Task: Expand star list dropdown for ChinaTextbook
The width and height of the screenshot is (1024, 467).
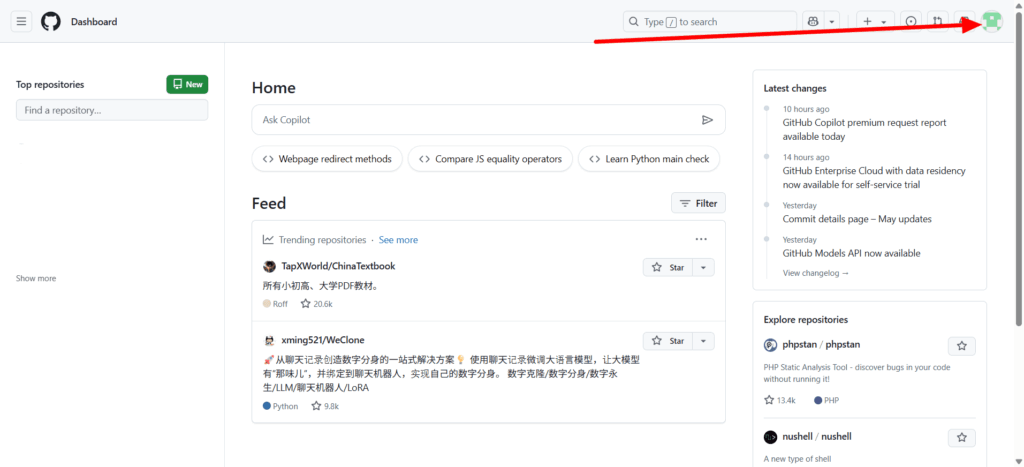Action: pos(703,268)
